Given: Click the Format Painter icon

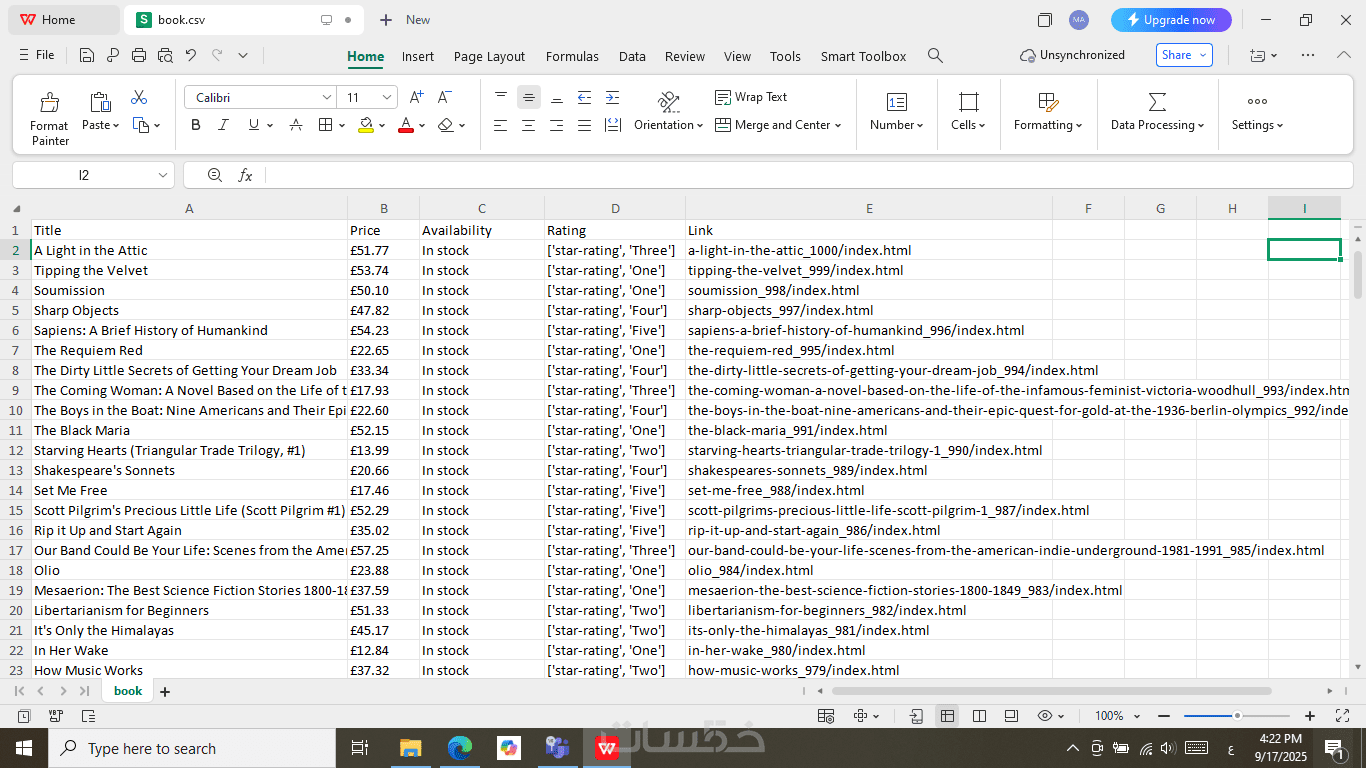Looking at the screenshot, I should (49, 102).
